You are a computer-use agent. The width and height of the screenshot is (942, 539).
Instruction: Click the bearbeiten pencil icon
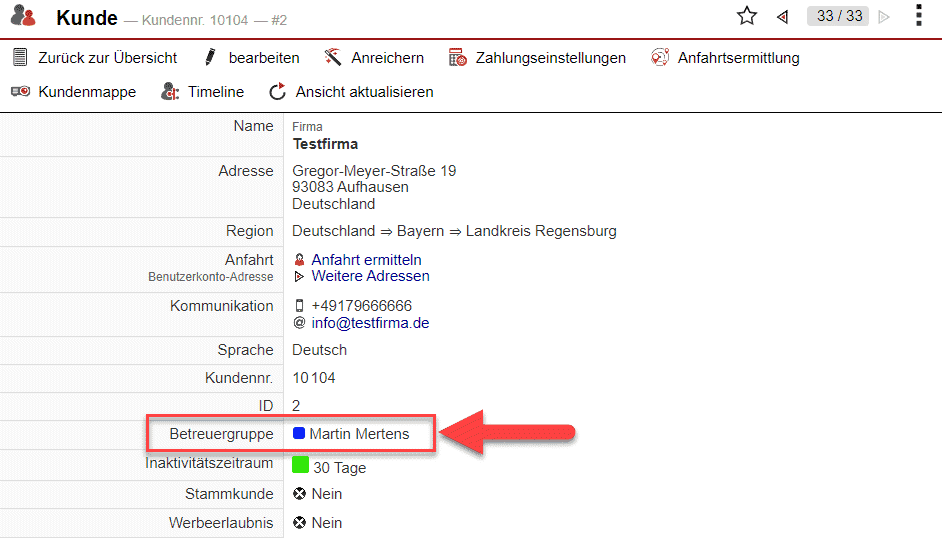pyautogui.click(x=210, y=58)
